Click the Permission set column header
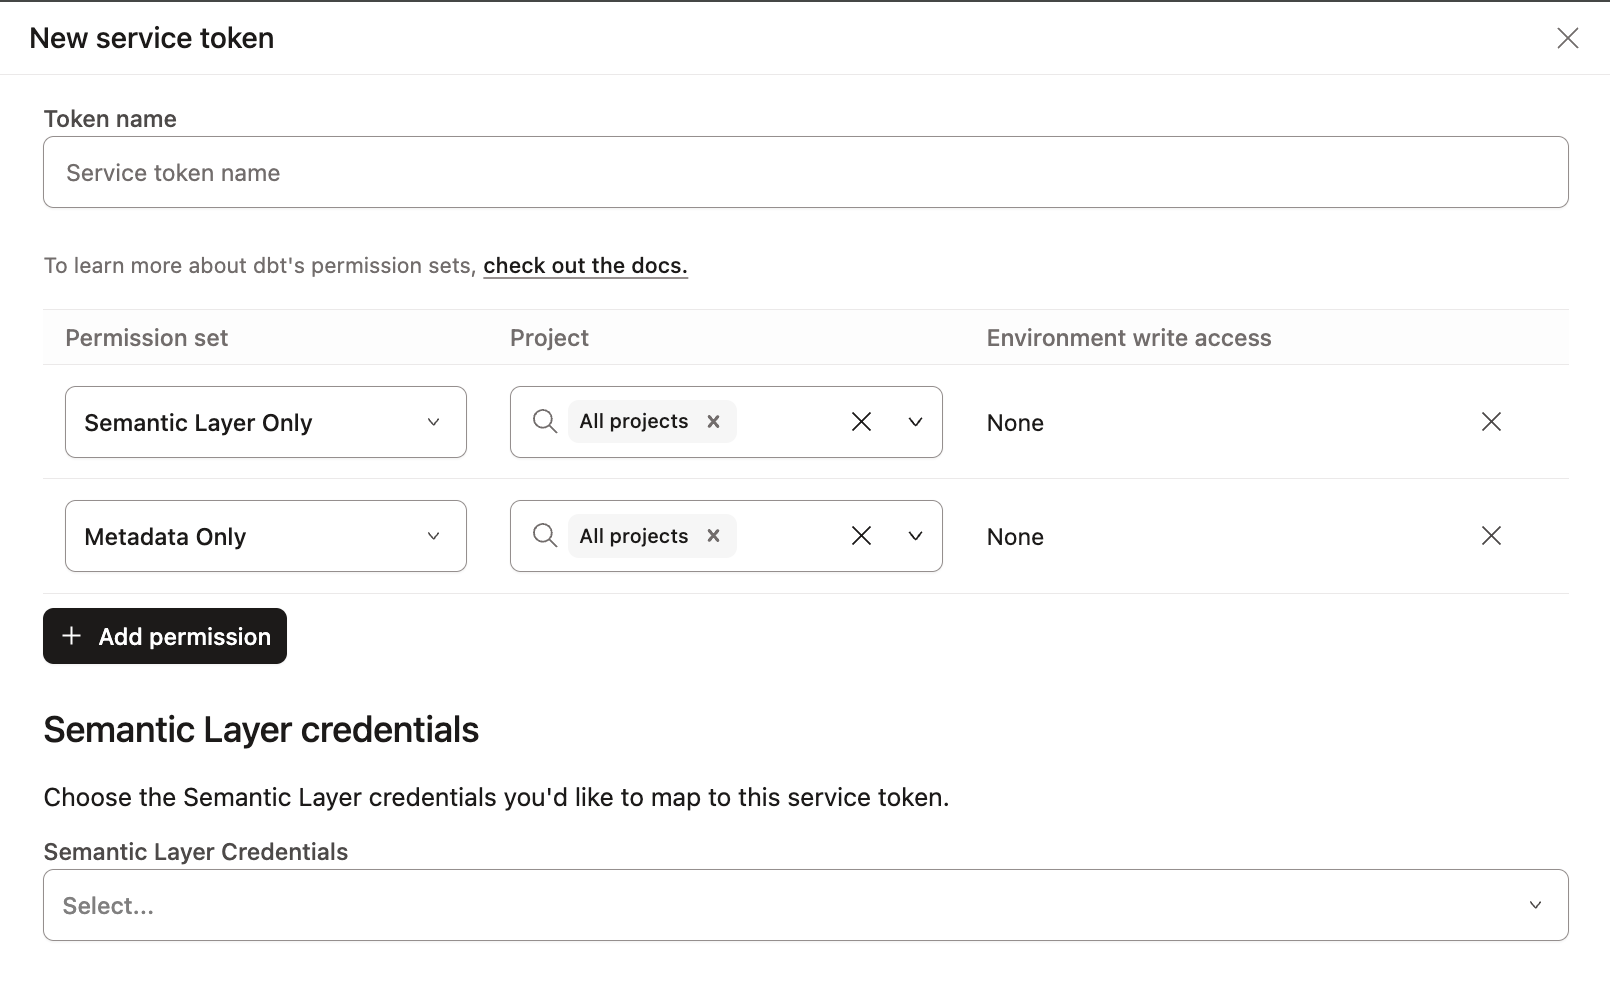Image resolution: width=1610 pixels, height=994 pixels. (x=146, y=337)
